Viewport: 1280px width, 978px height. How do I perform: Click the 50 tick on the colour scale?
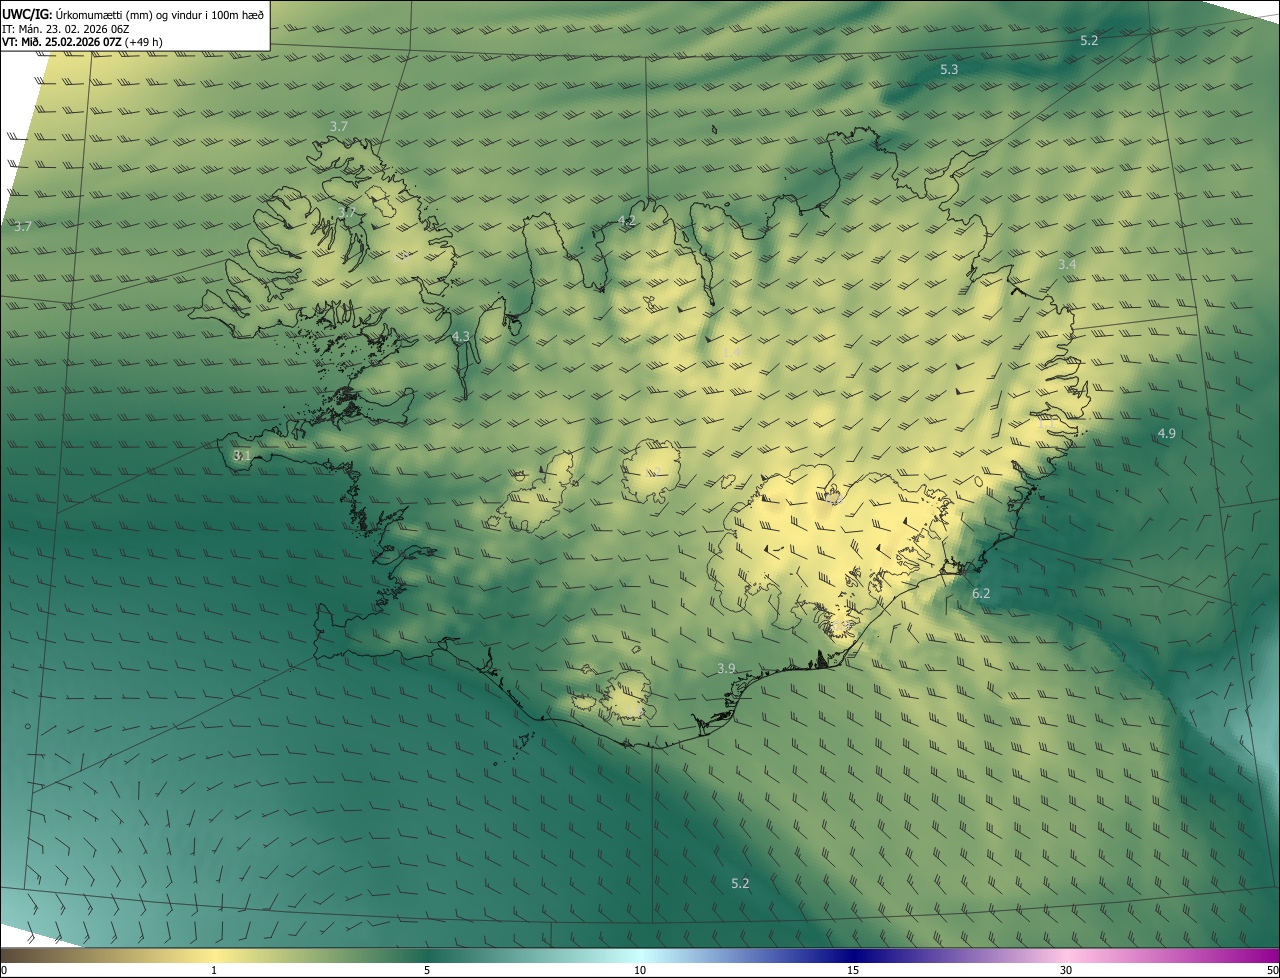1272,970
